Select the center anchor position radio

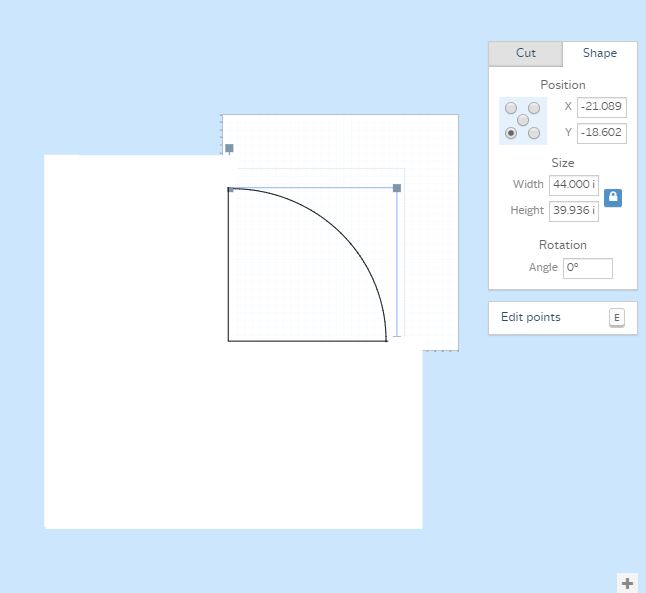coord(523,120)
